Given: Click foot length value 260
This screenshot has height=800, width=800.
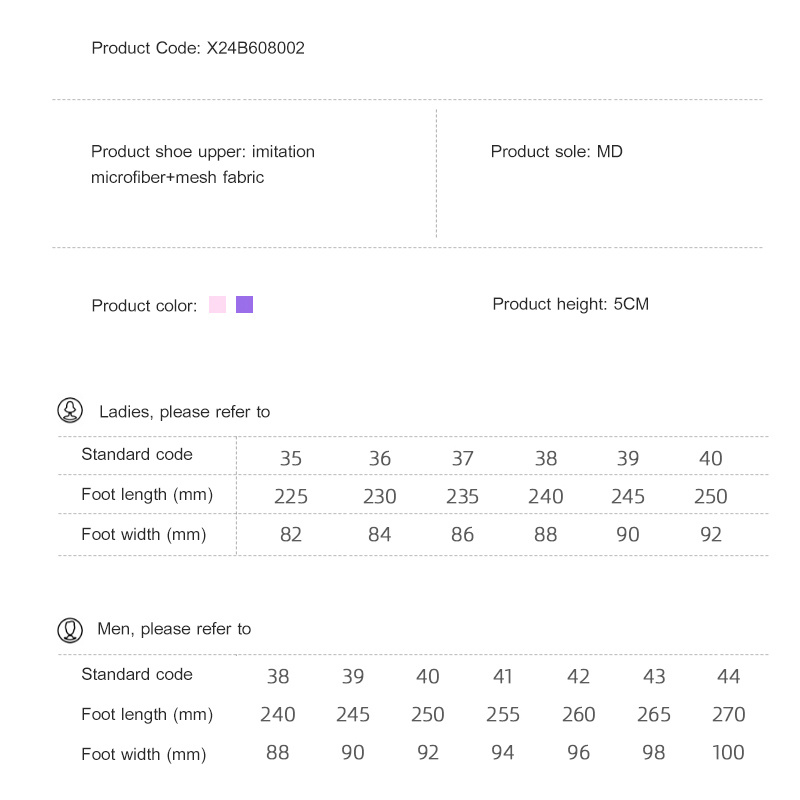Looking at the screenshot, I should 578,715.
